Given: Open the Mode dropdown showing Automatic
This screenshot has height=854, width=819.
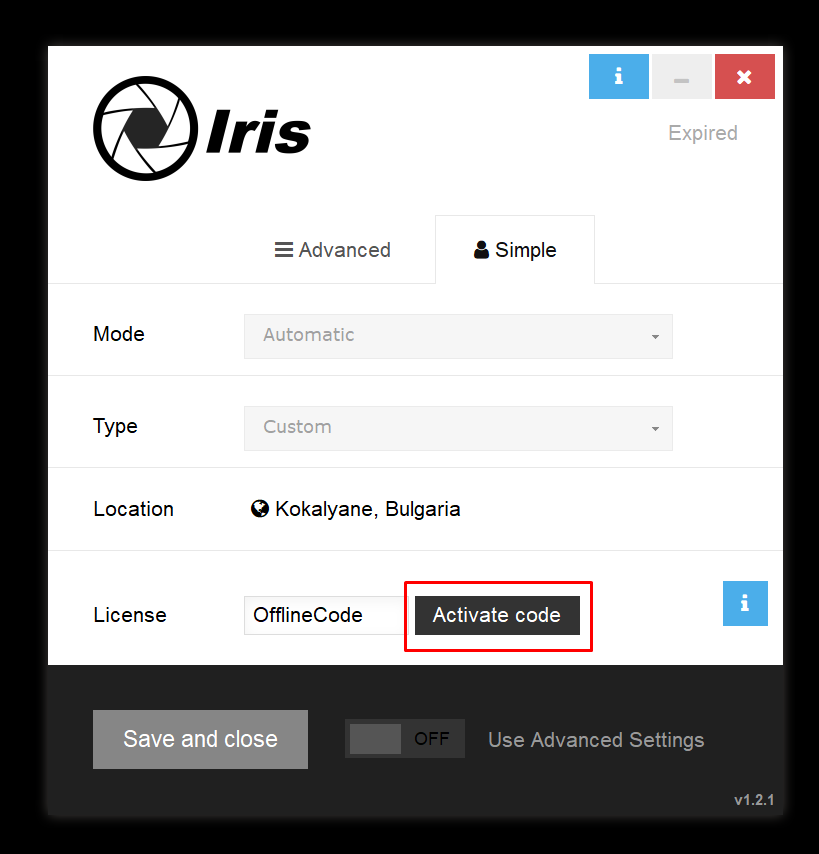Looking at the screenshot, I should (458, 336).
